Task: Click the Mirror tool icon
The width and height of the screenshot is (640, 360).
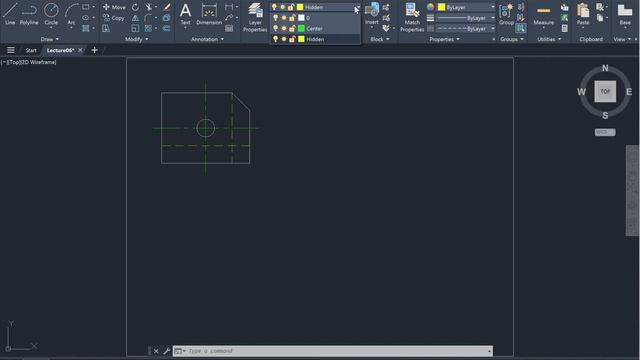Action: (x=135, y=18)
